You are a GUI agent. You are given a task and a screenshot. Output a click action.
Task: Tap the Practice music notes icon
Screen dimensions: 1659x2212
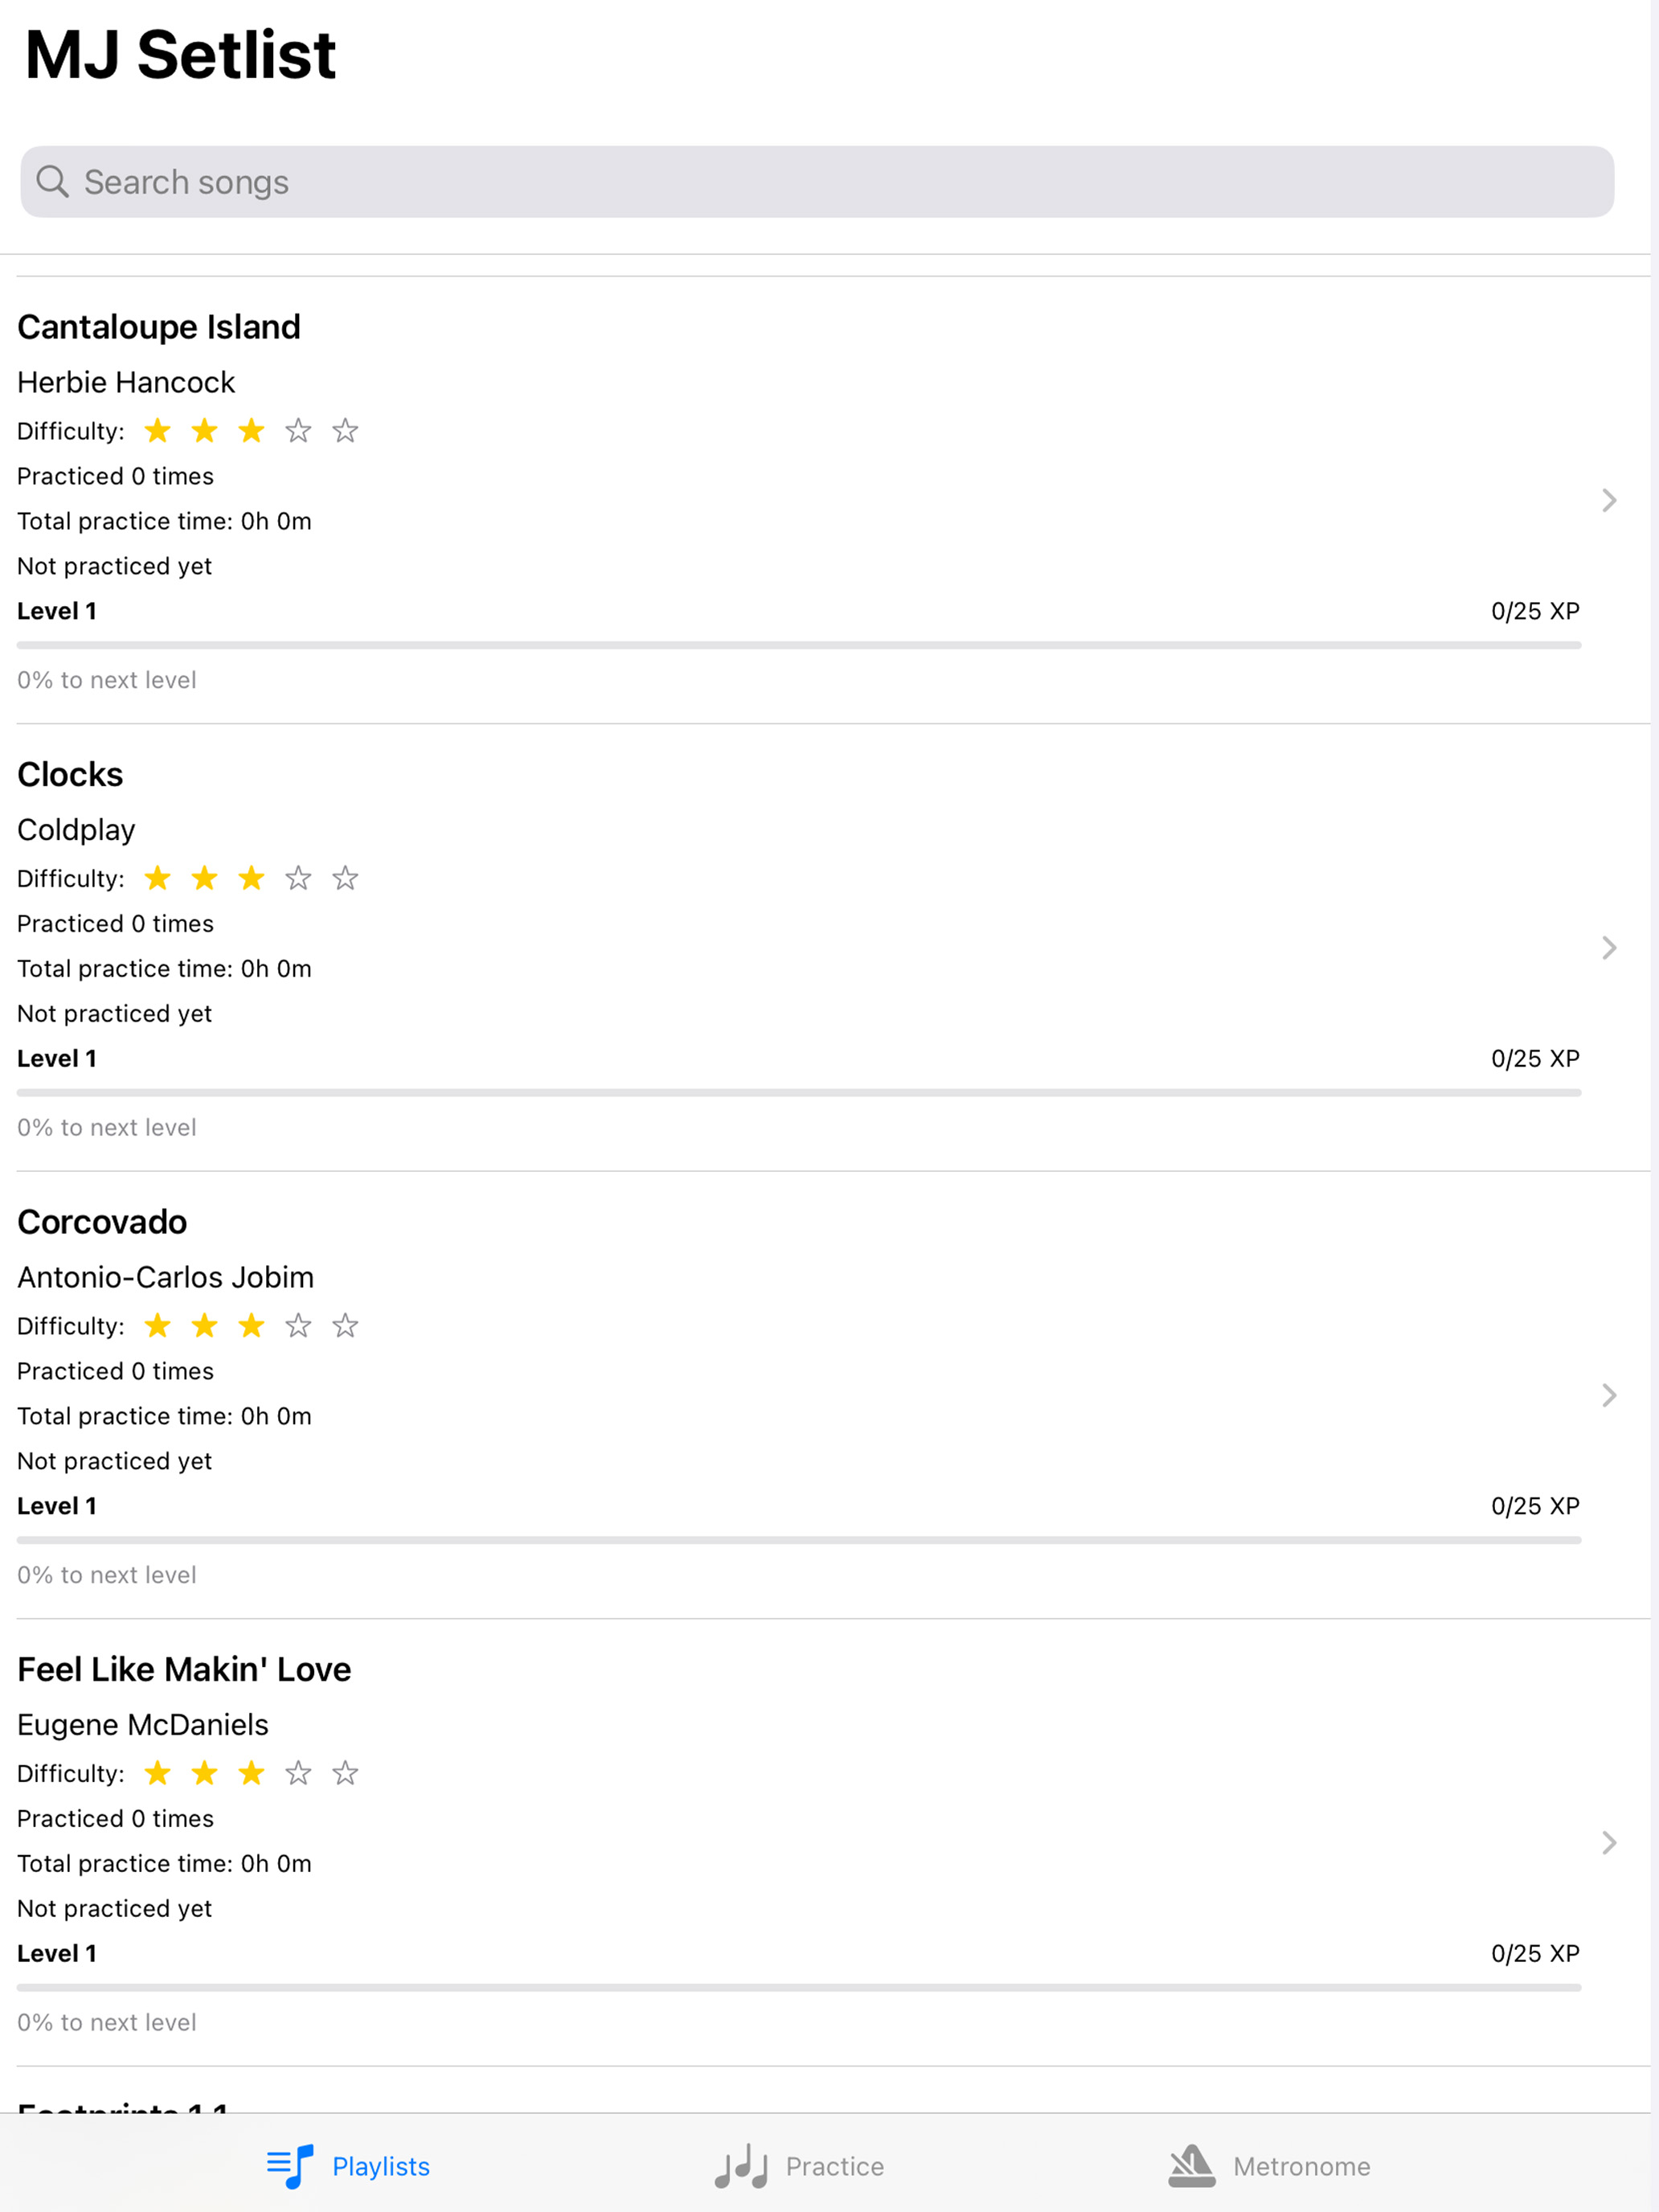point(741,2166)
